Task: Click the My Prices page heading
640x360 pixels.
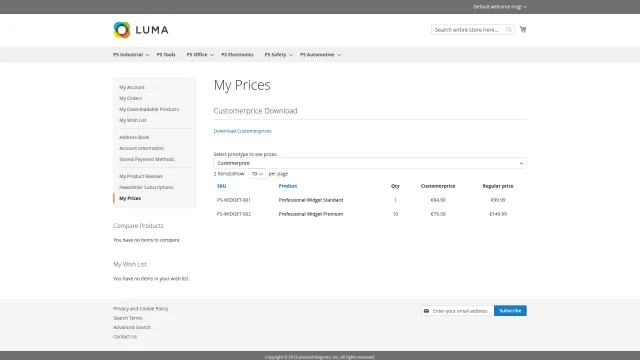Action: (x=242, y=85)
